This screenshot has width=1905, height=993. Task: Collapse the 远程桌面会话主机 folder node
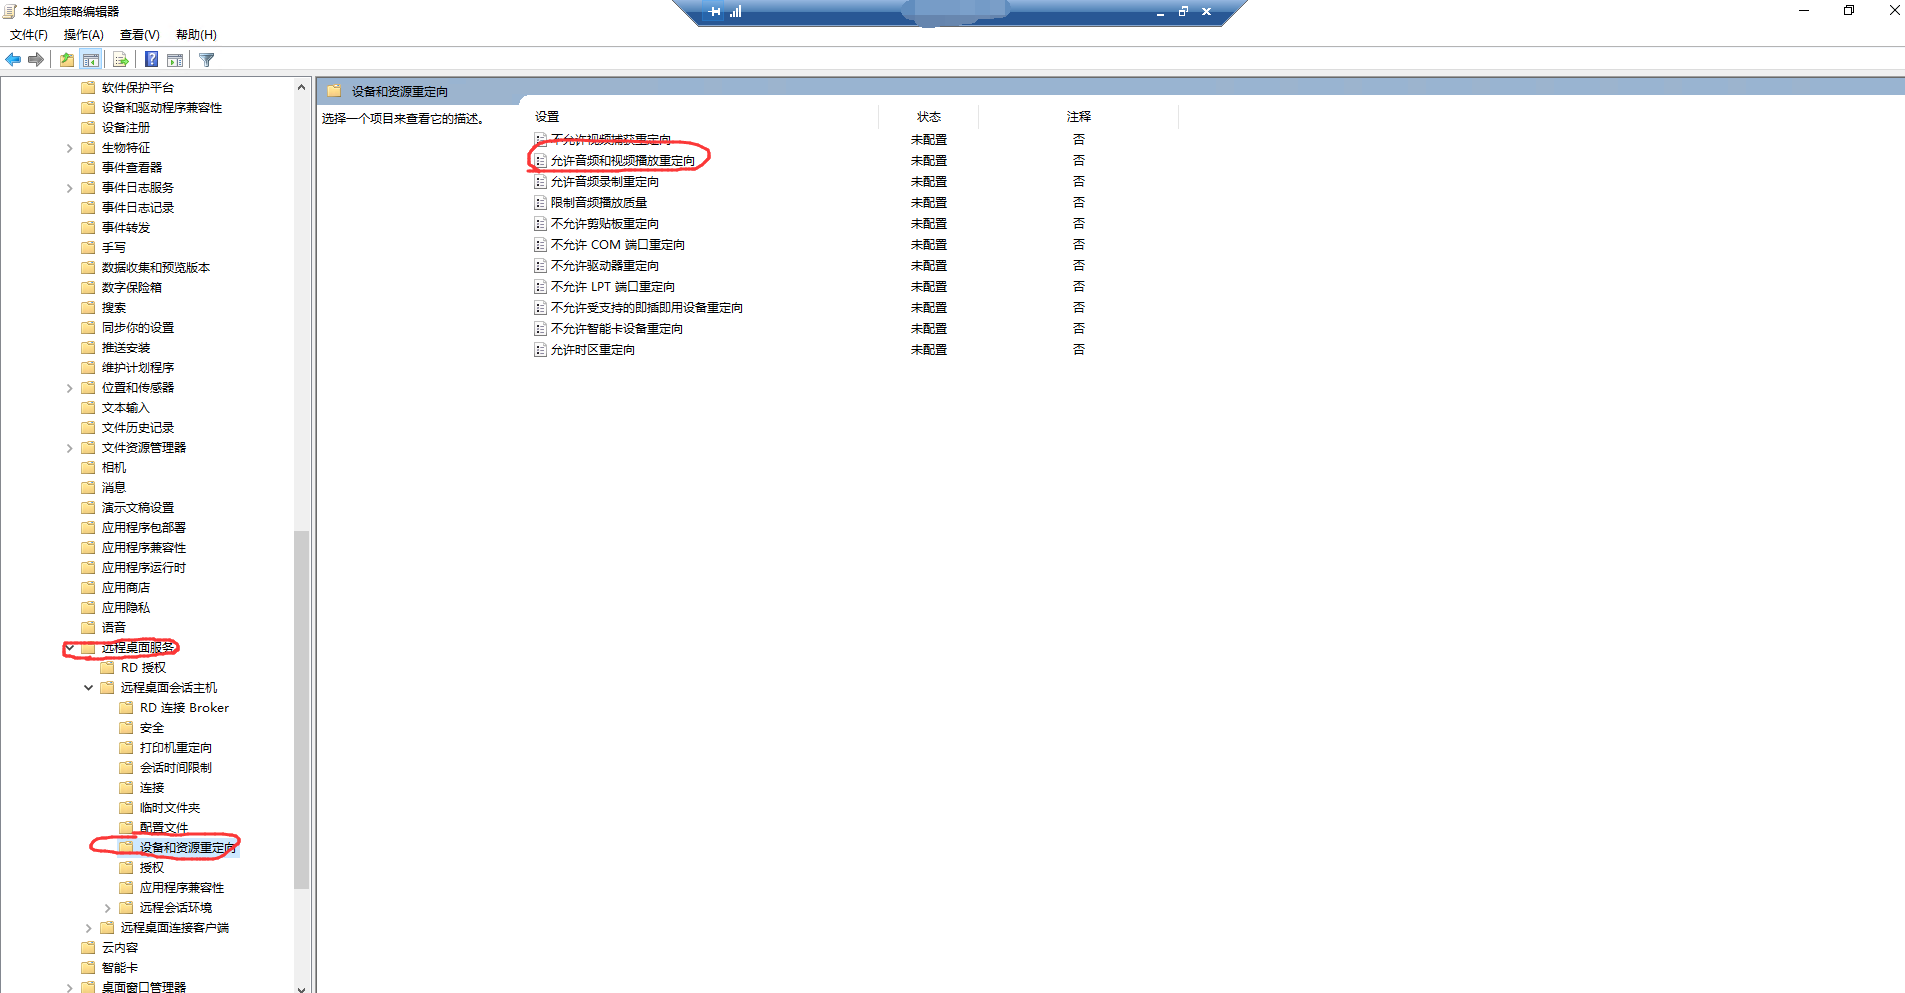click(89, 688)
